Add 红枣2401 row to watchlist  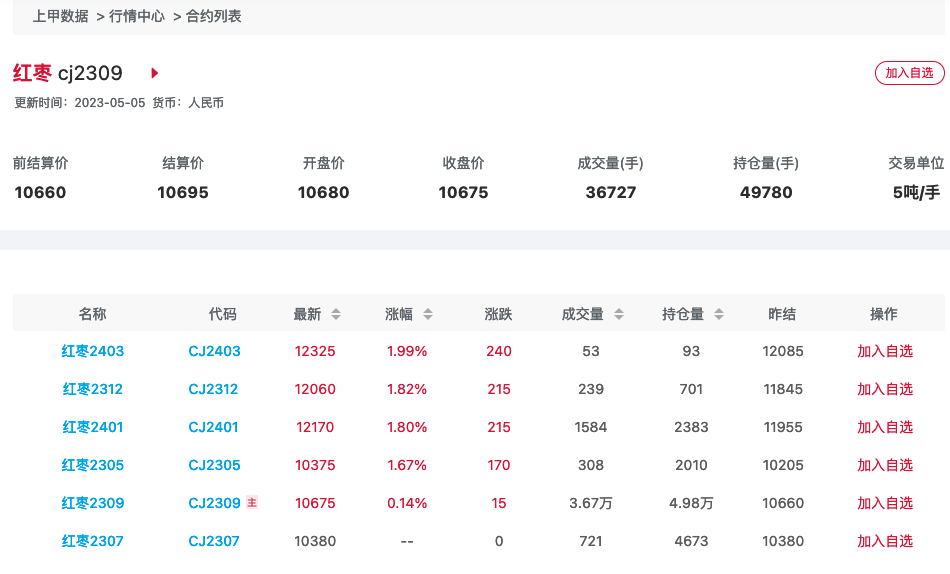[x=884, y=427]
